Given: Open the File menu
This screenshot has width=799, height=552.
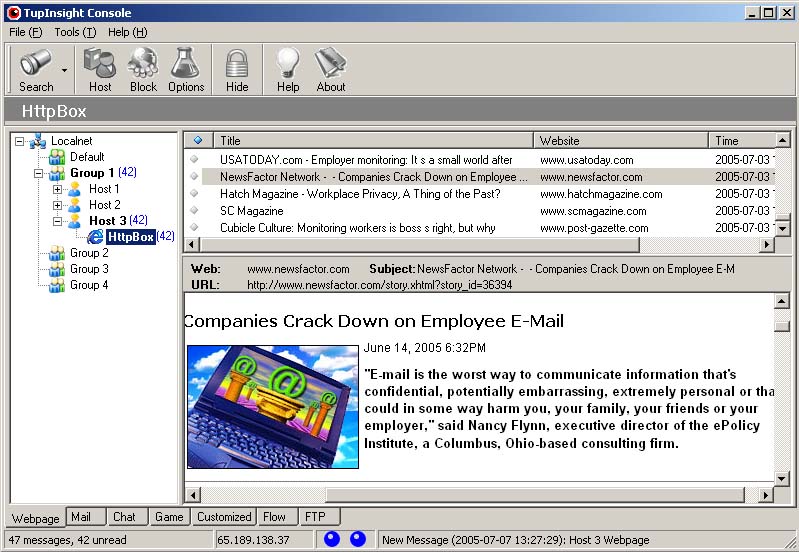Looking at the screenshot, I should (x=26, y=32).
